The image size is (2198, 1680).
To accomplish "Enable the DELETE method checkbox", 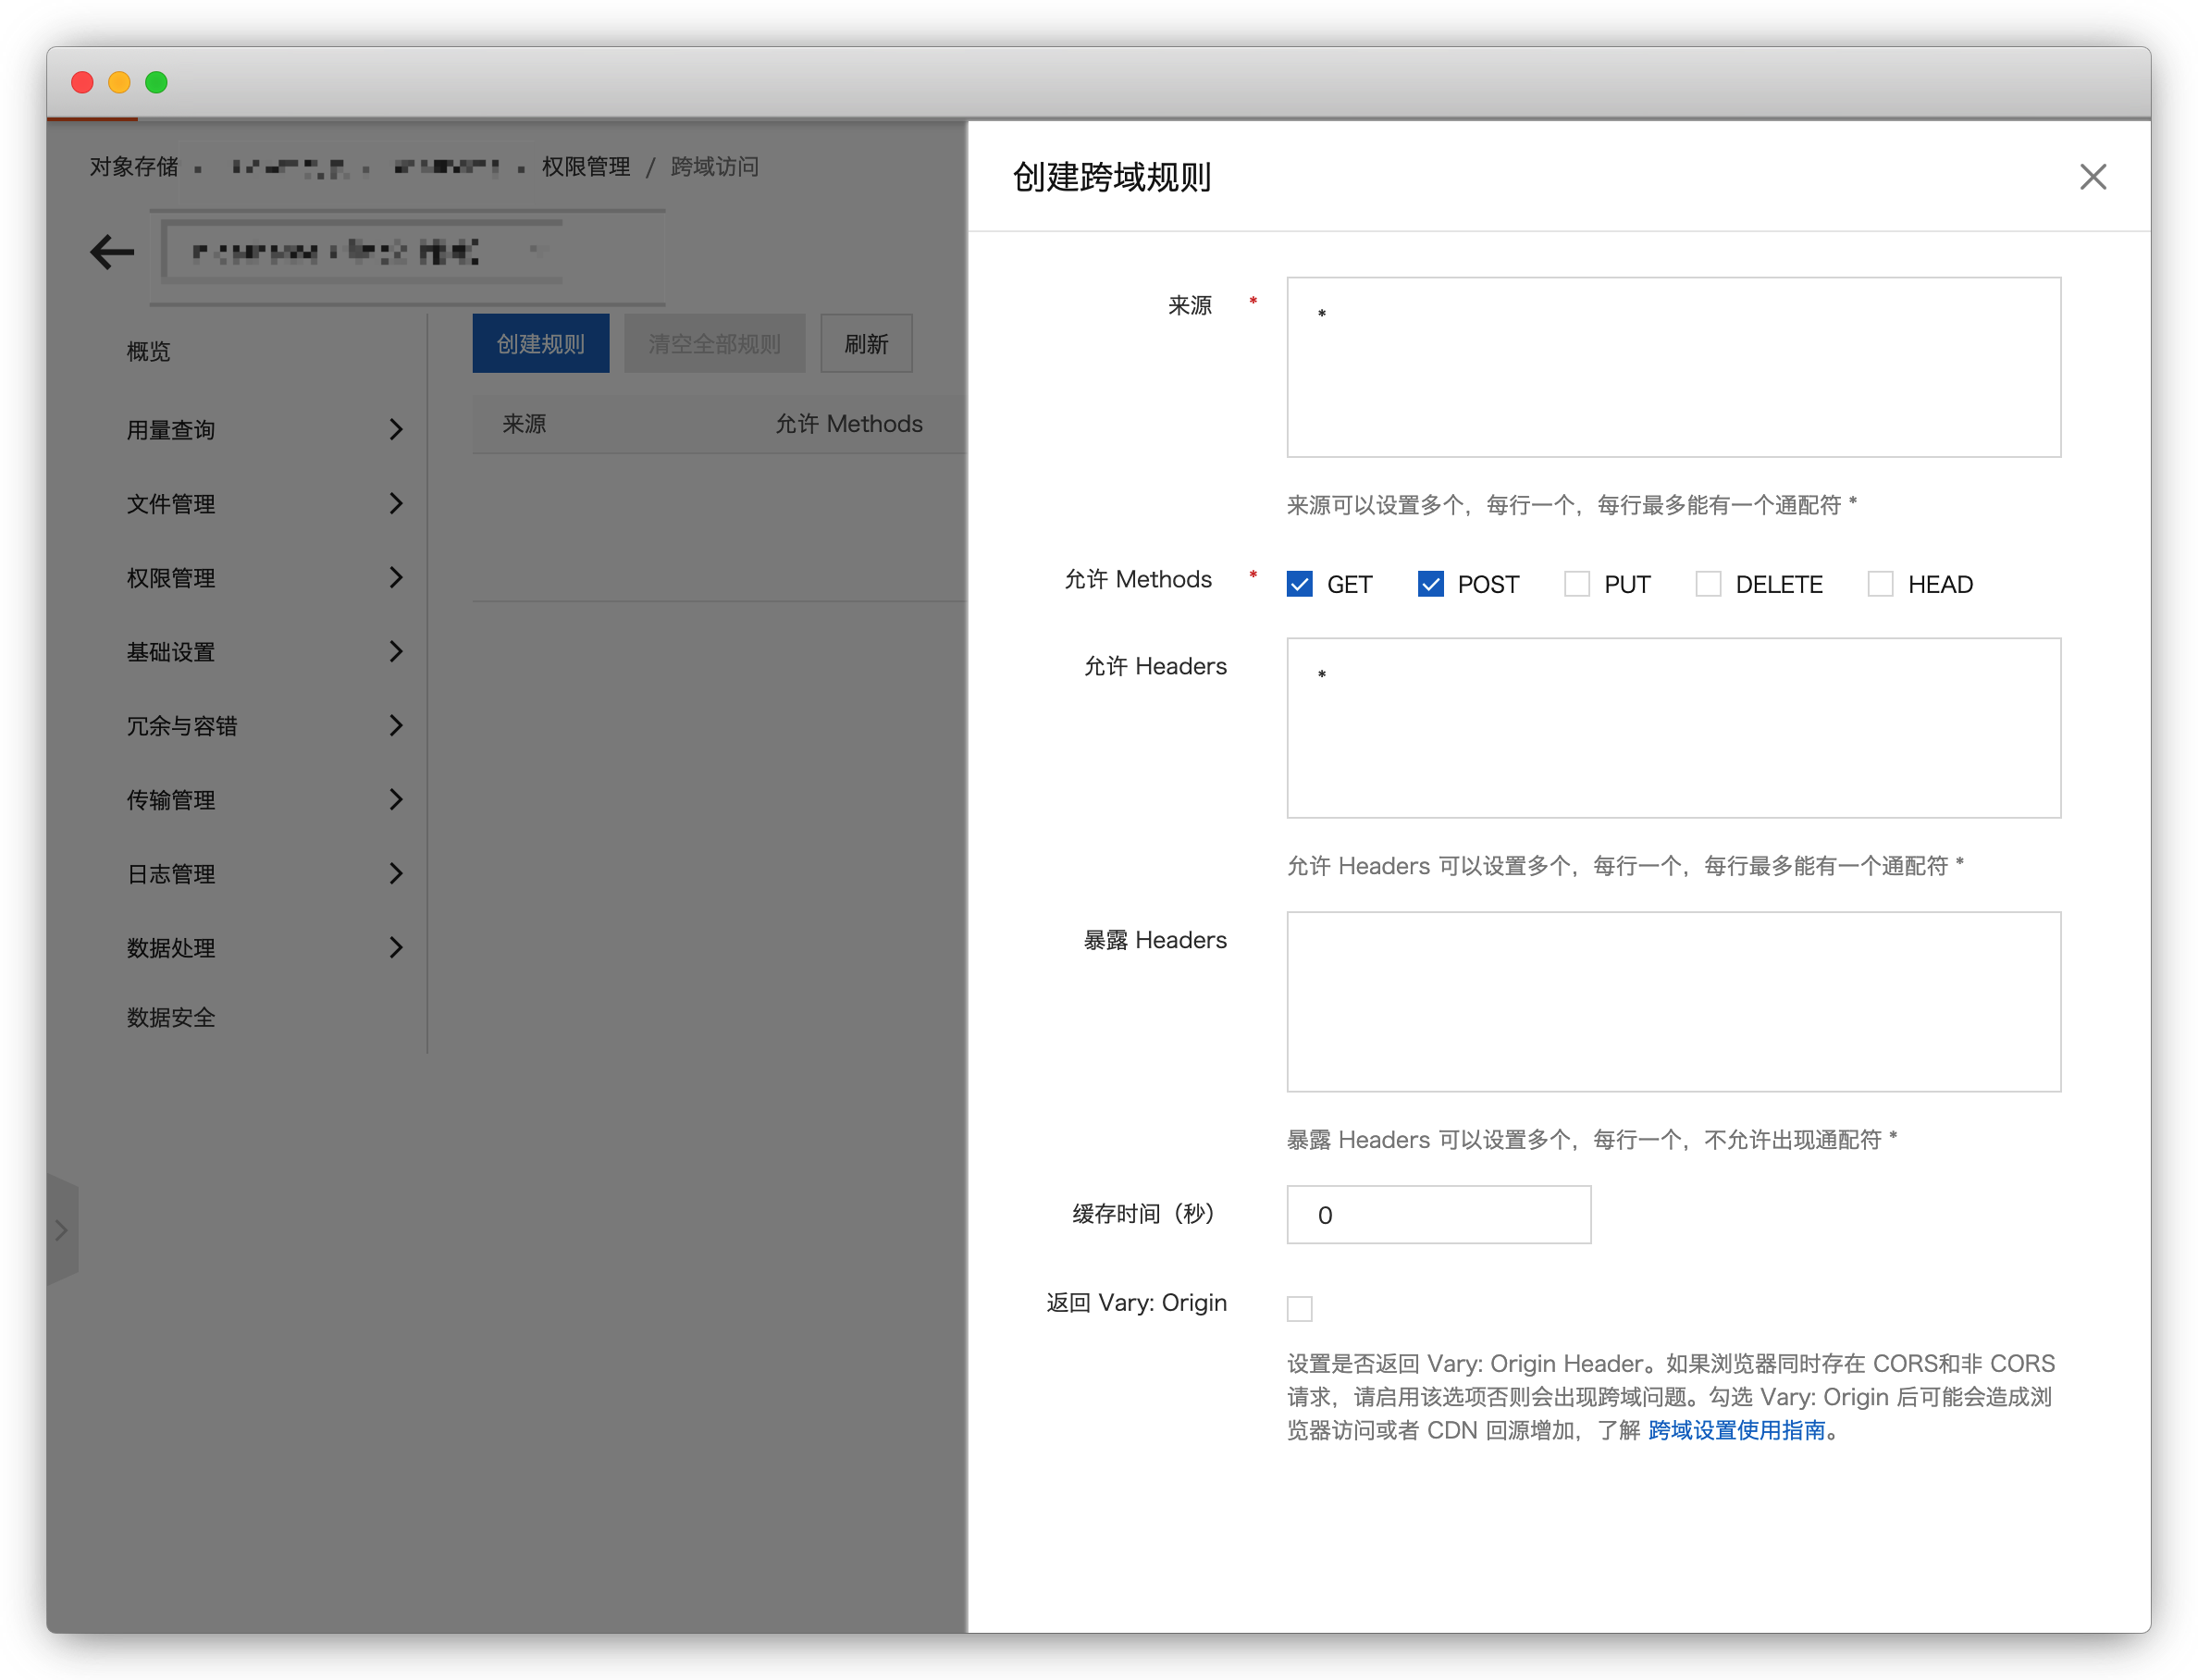I will (1708, 584).
